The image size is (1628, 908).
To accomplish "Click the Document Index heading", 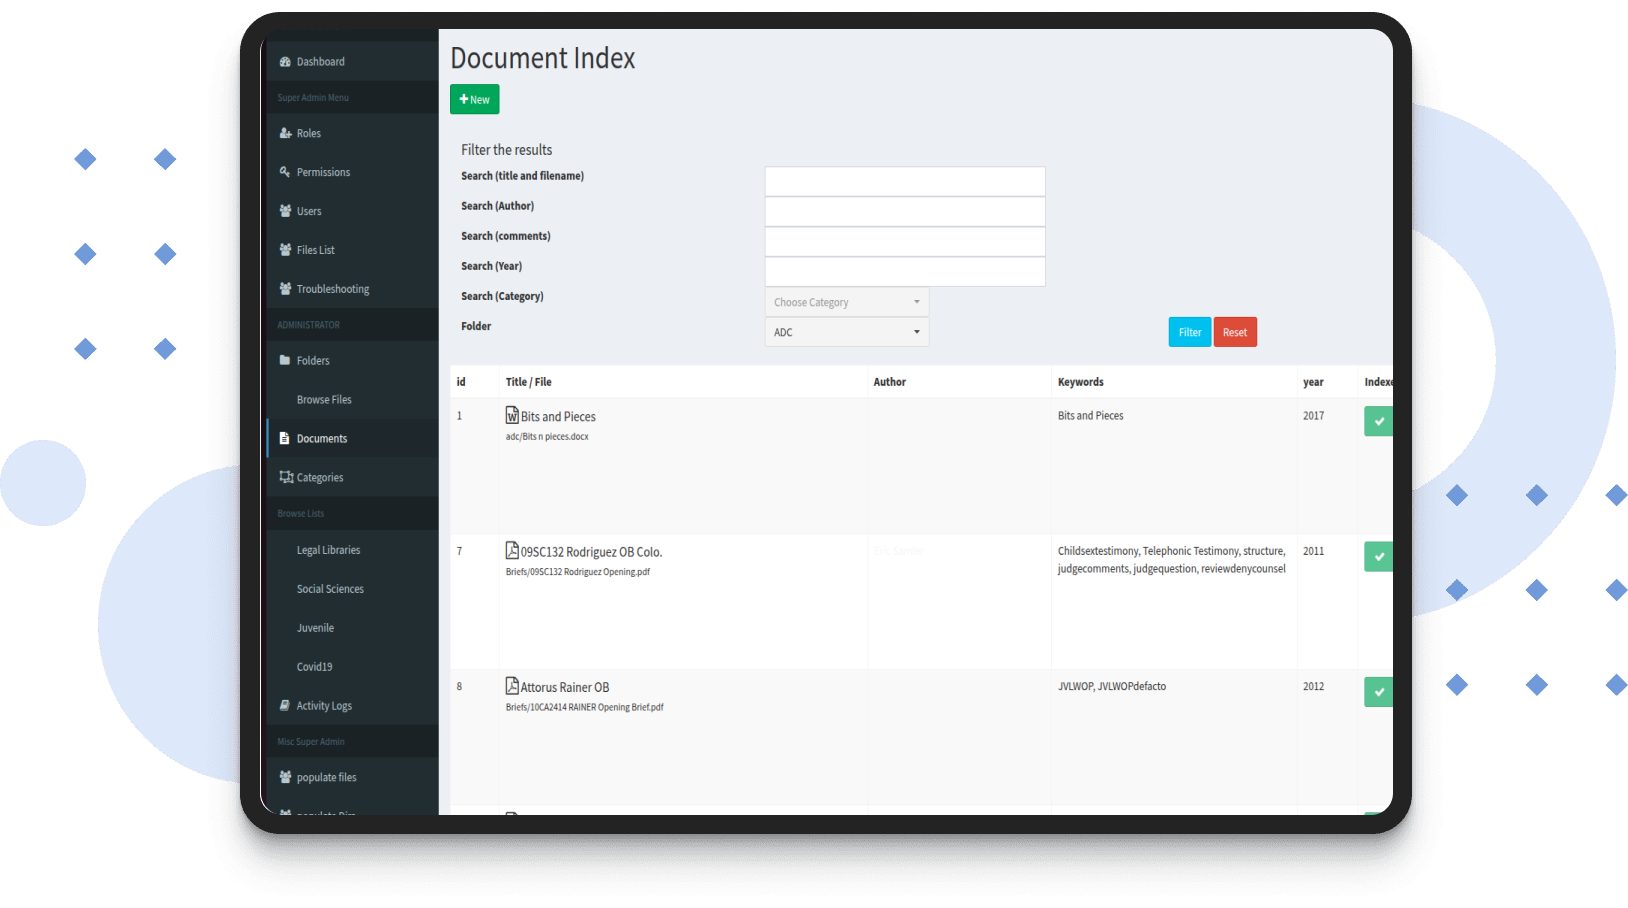I will tap(543, 58).
